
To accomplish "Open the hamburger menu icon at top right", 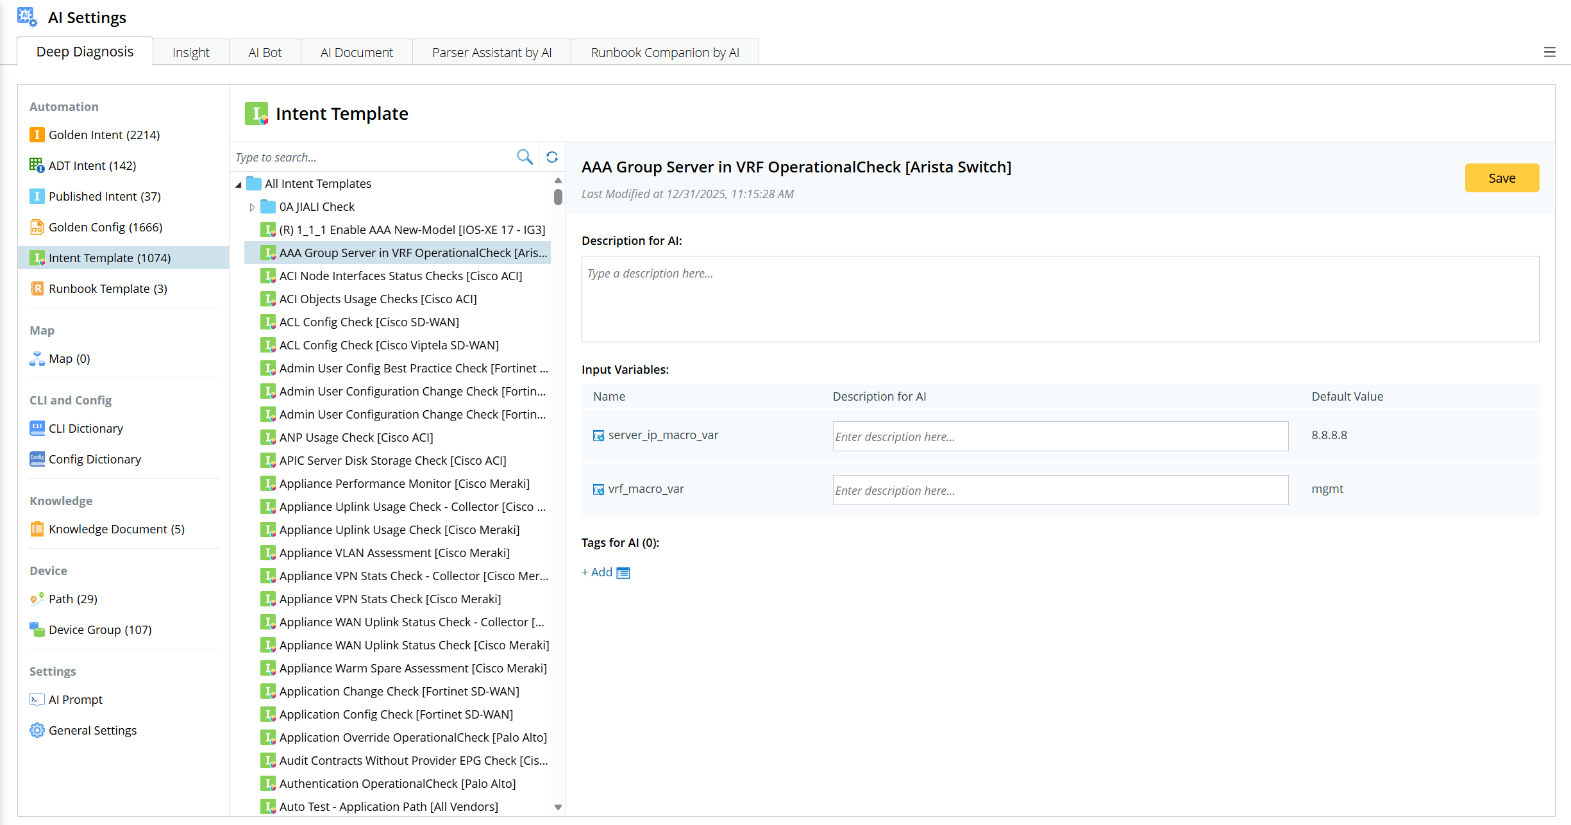I will tap(1549, 52).
